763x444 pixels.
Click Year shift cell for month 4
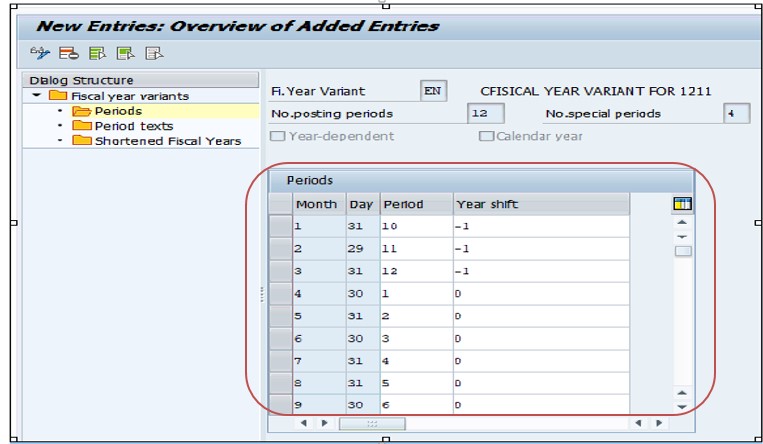point(541,293)
